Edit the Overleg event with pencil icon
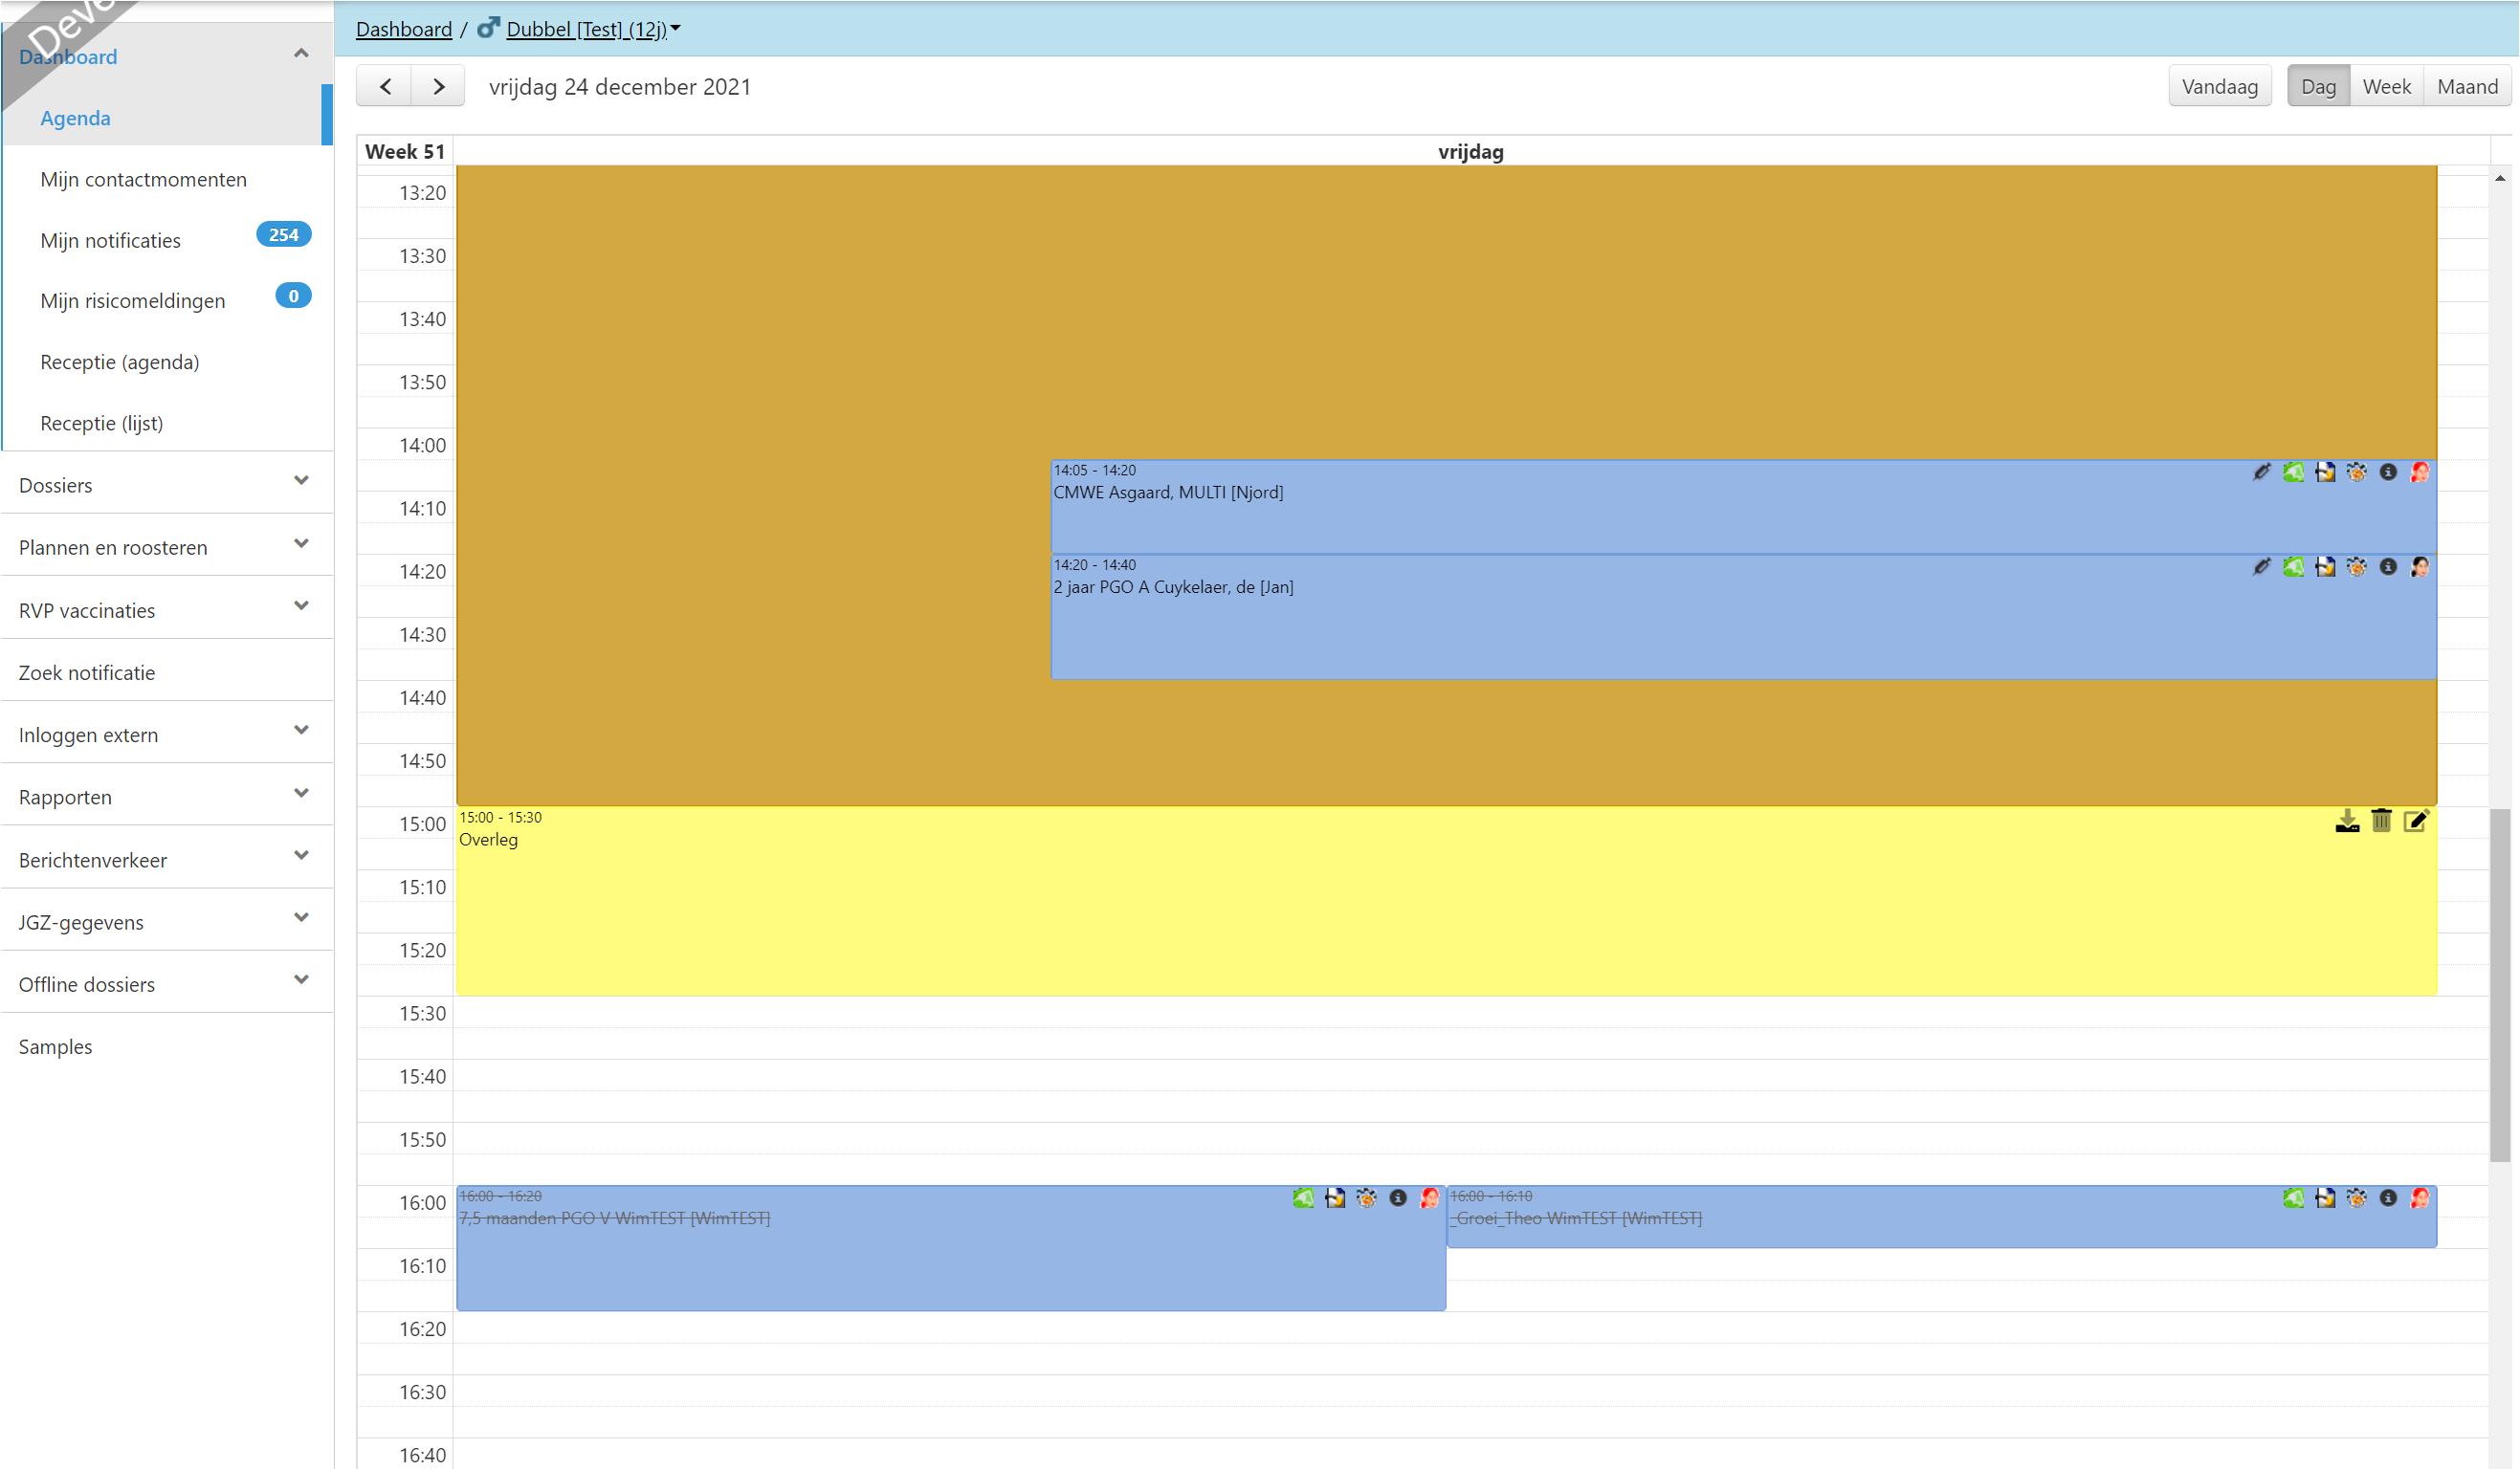Screen dimensions: 2520x1470 [x=2416, y=821]
